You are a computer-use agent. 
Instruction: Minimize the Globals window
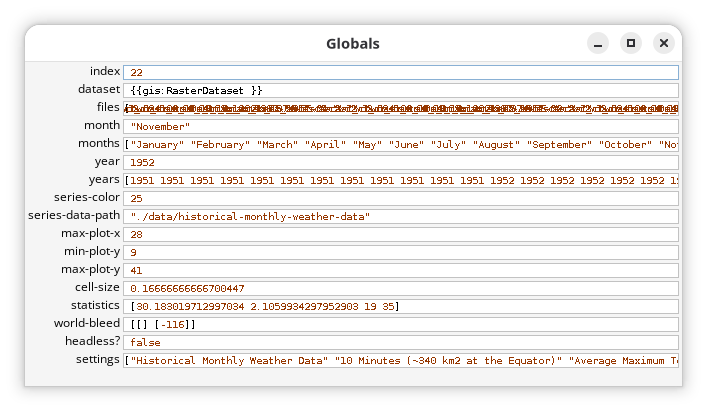[x=597, y=44]
